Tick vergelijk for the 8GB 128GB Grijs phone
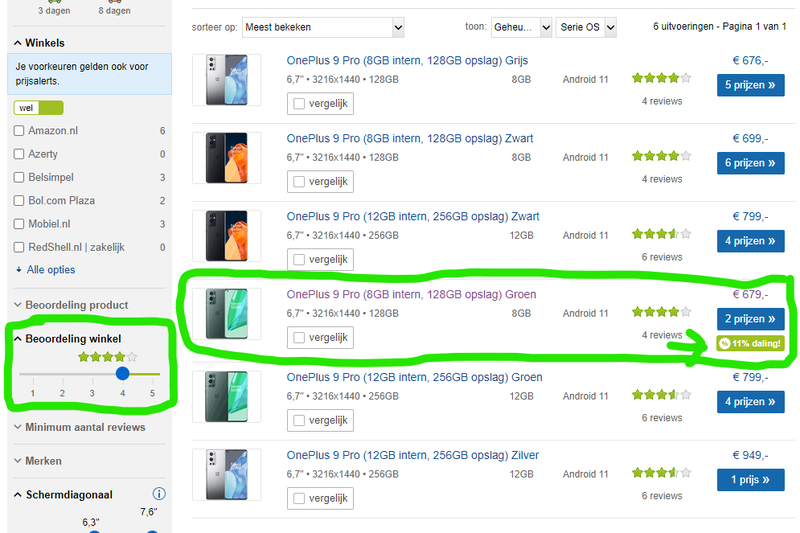The image size is (800, 533). 299,104
